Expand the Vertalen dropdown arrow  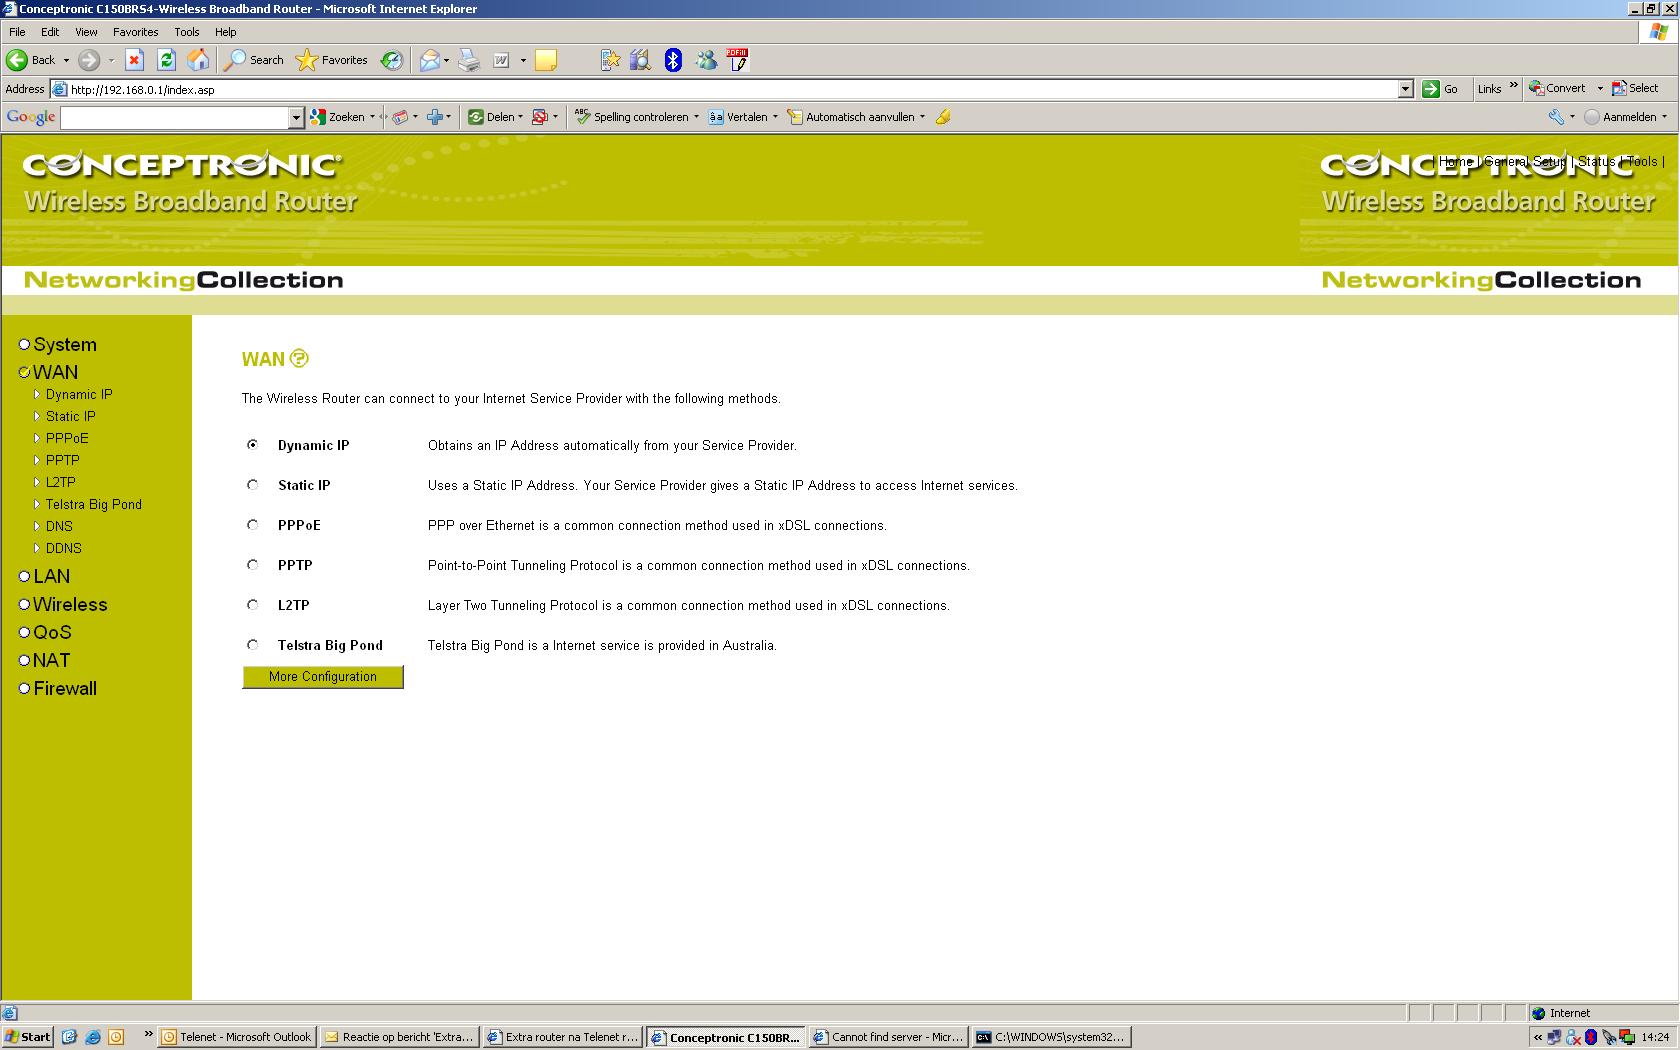[x=775, y=117]
